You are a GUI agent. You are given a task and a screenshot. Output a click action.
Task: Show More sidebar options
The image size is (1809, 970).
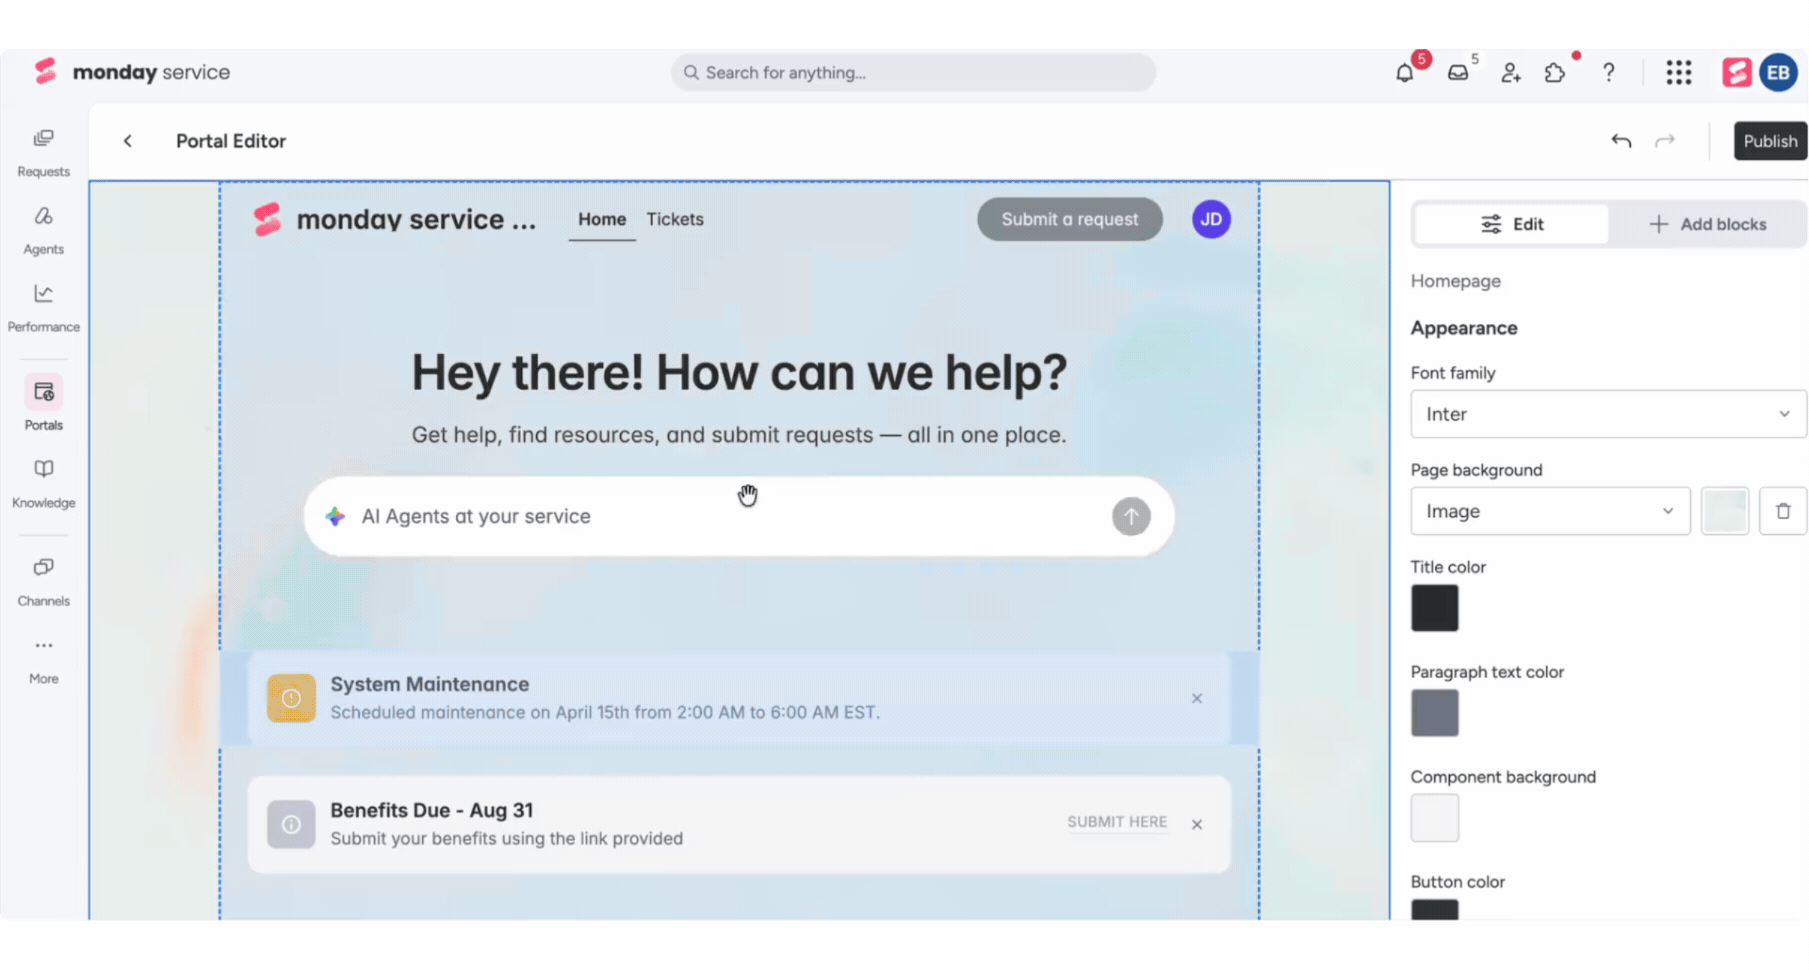coord(44,660)
